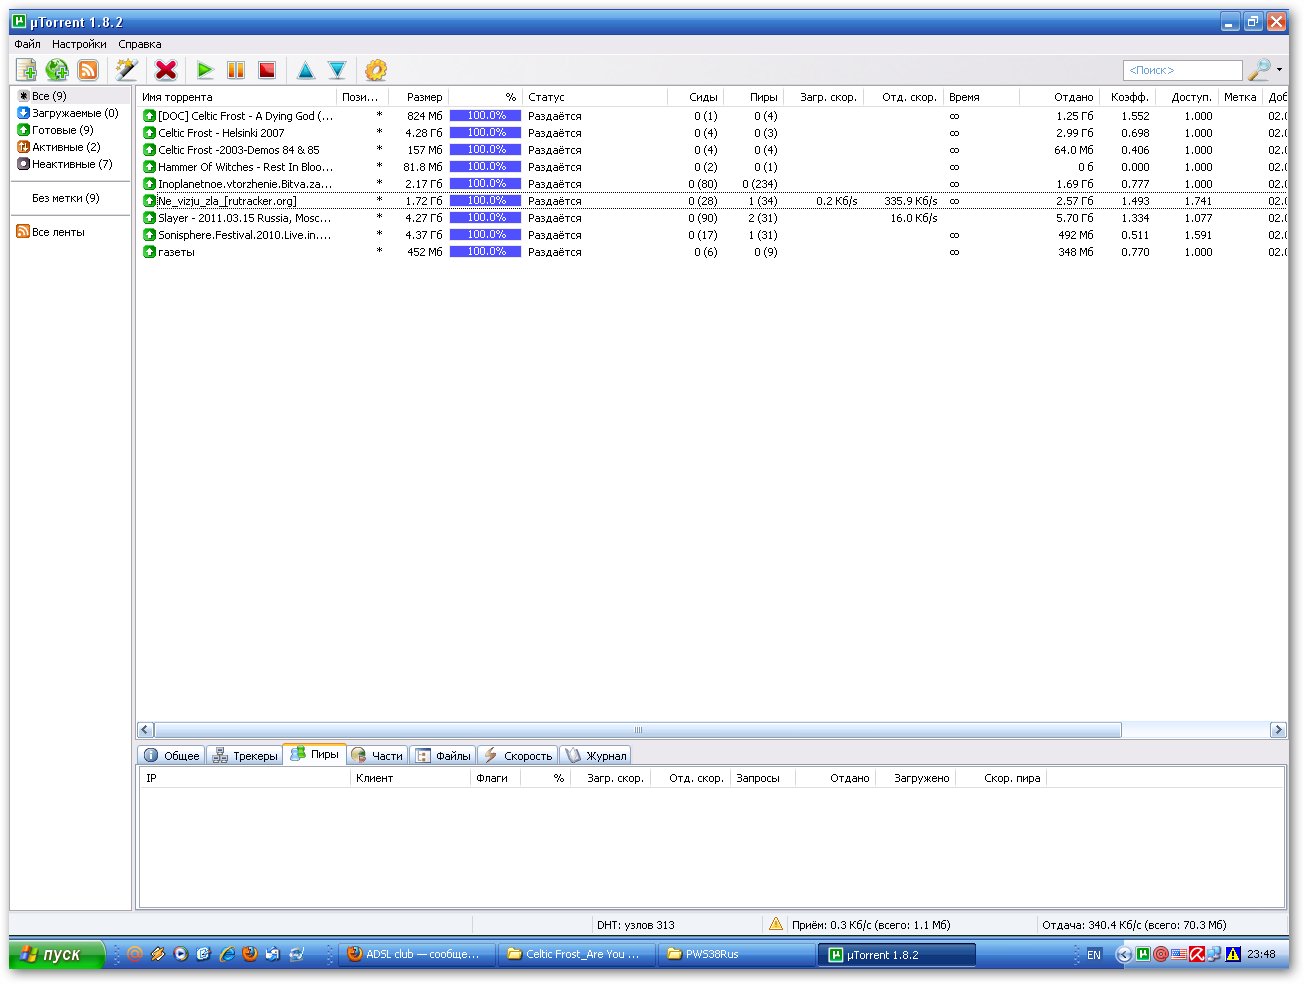This screenshot has height=984, width=1304.
Task: Click horizontal scrollbar left arrow
Action: point(145,730)
